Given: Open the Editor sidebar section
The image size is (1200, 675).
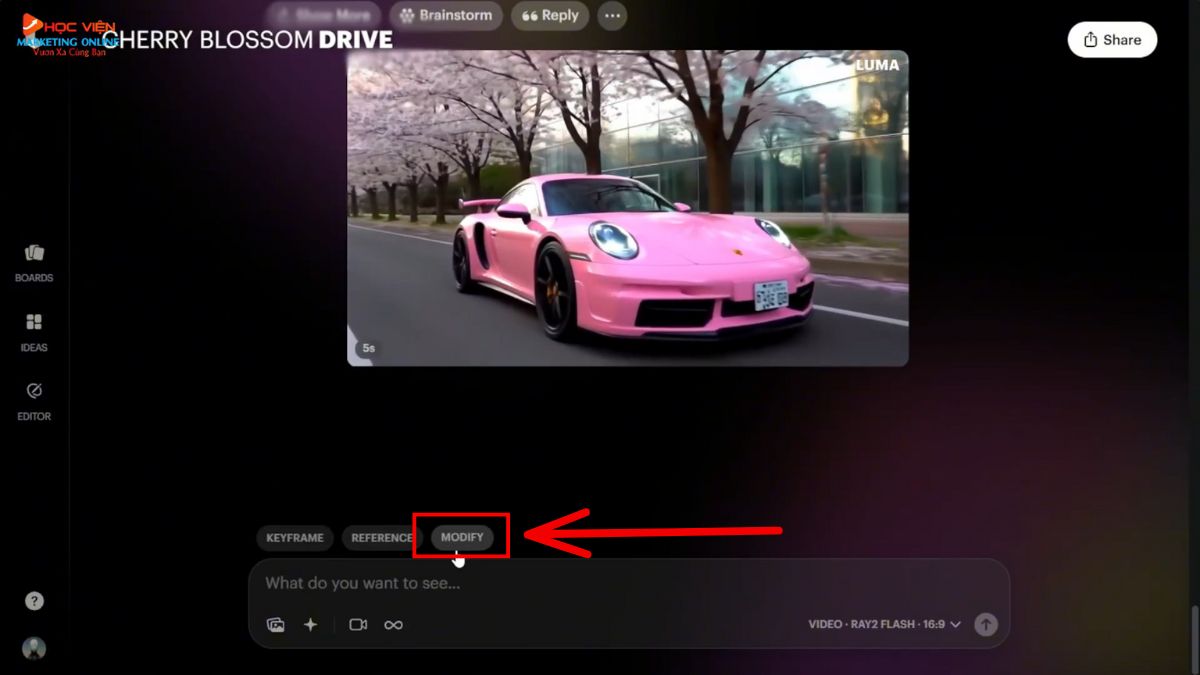Looking at the screenshot, I should [x=34, y=401].
